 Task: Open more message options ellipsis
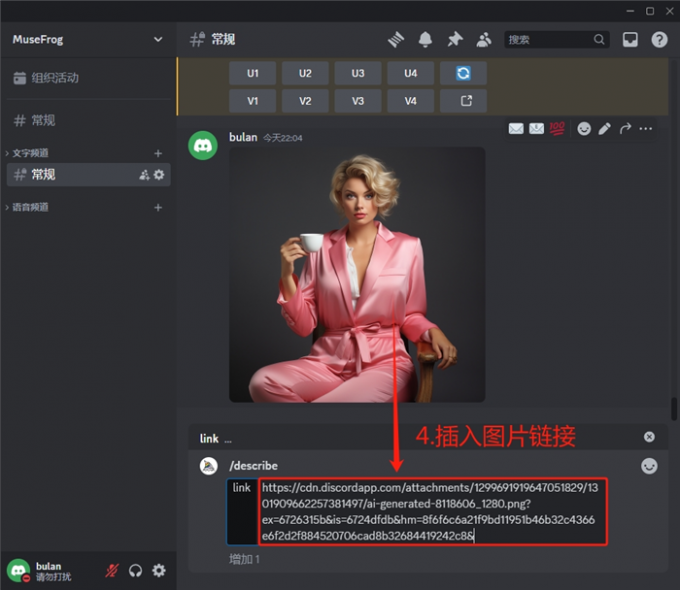(x=645, y=129)
